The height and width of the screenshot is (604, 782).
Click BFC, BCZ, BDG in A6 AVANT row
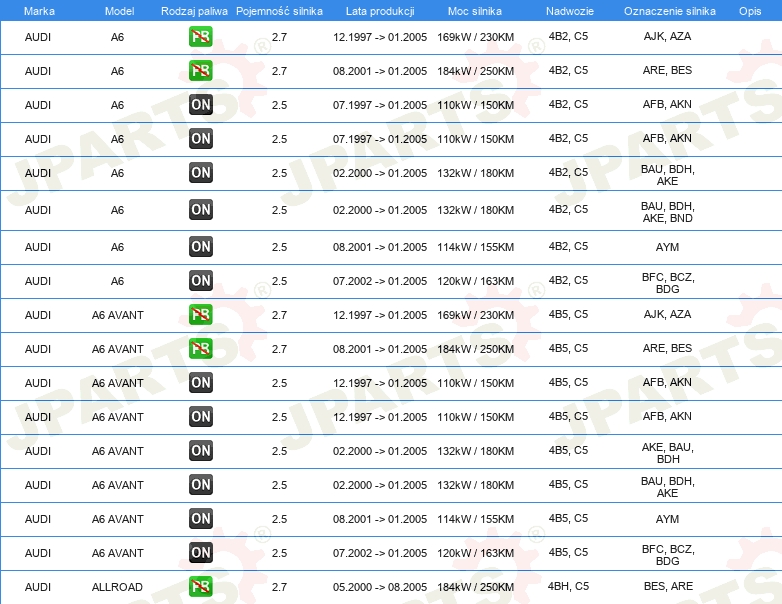[x=668, y=555]
